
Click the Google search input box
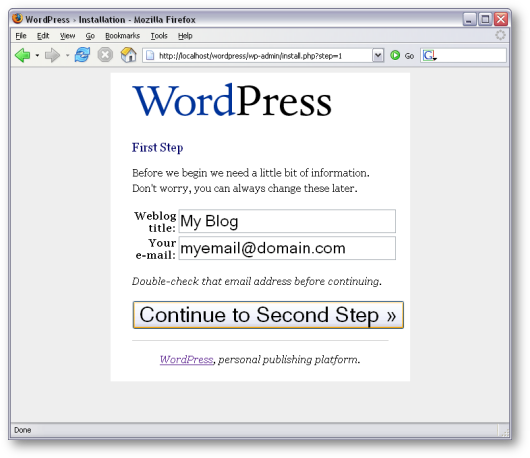[472, 55]
